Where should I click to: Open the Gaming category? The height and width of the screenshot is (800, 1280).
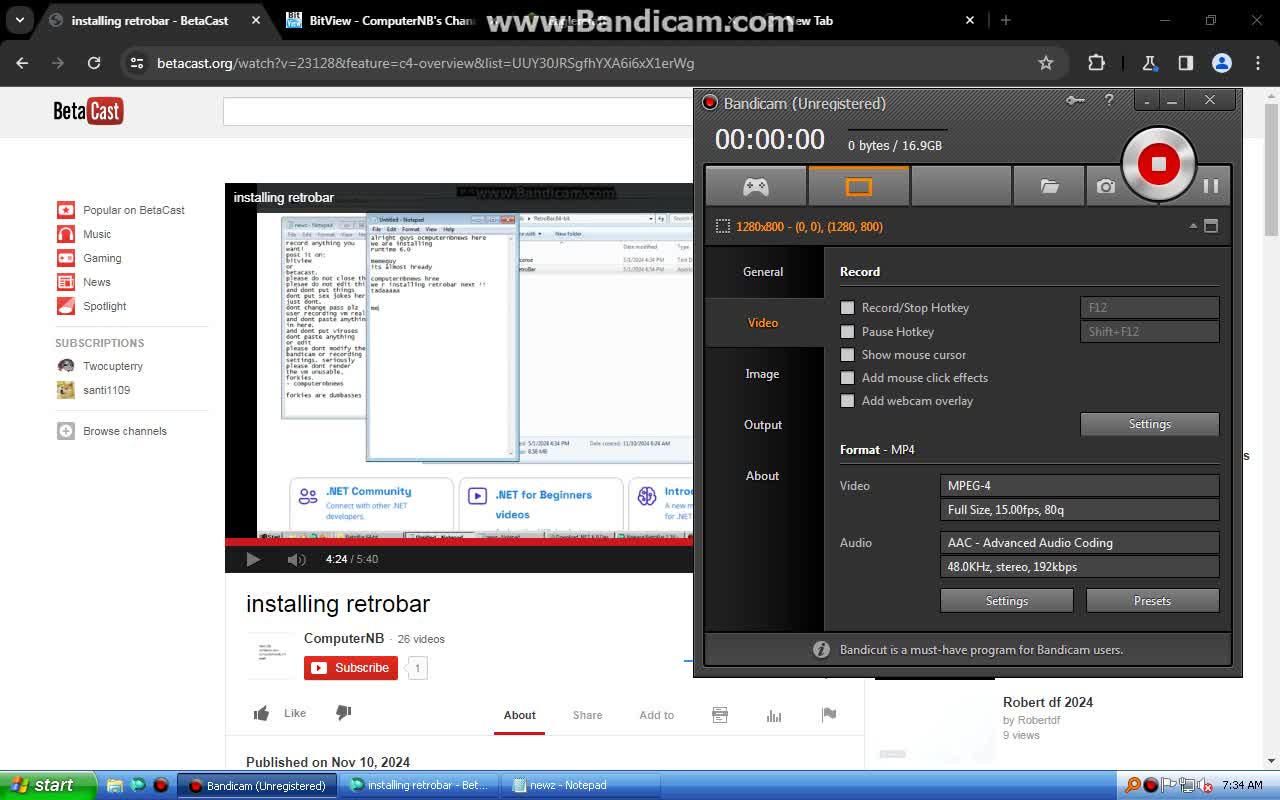point(102,258)
